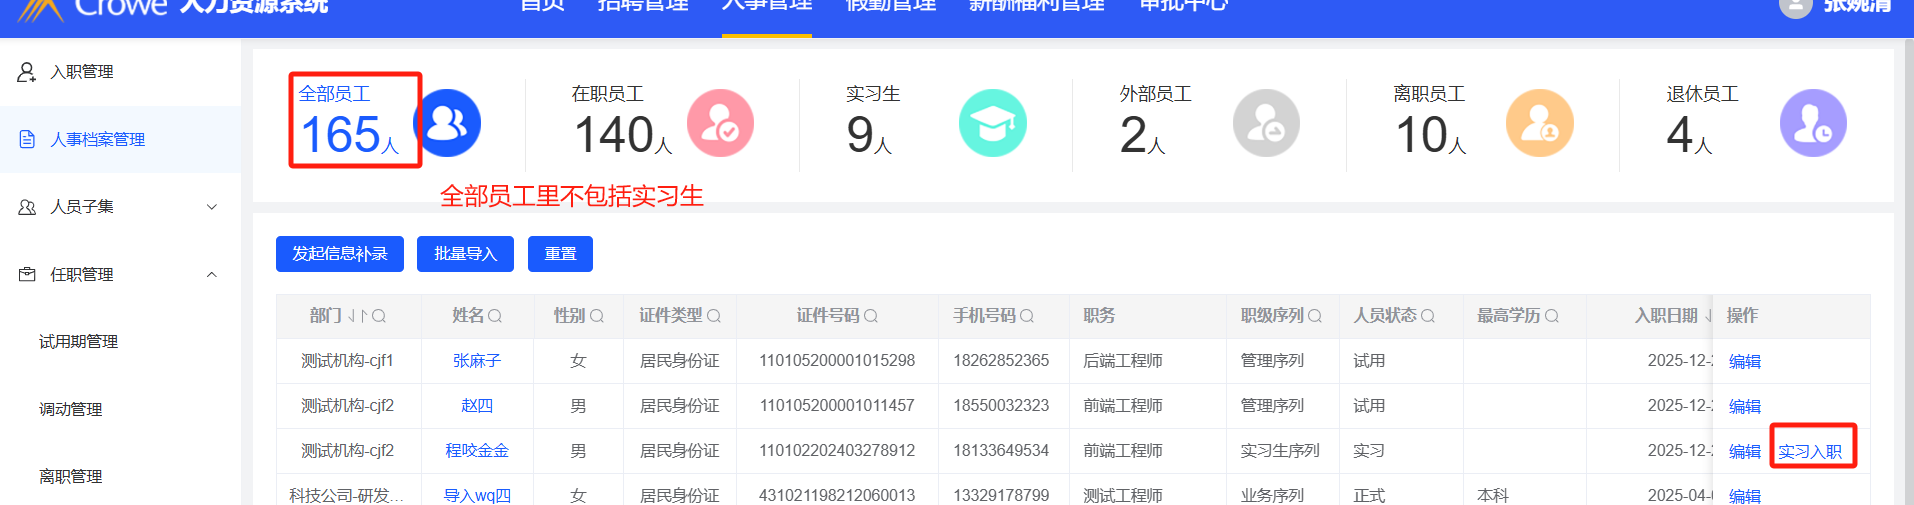The image size is (1914, 505).
Task: Click search icon in 人员状态 column header
Action: click(1428, 316)
